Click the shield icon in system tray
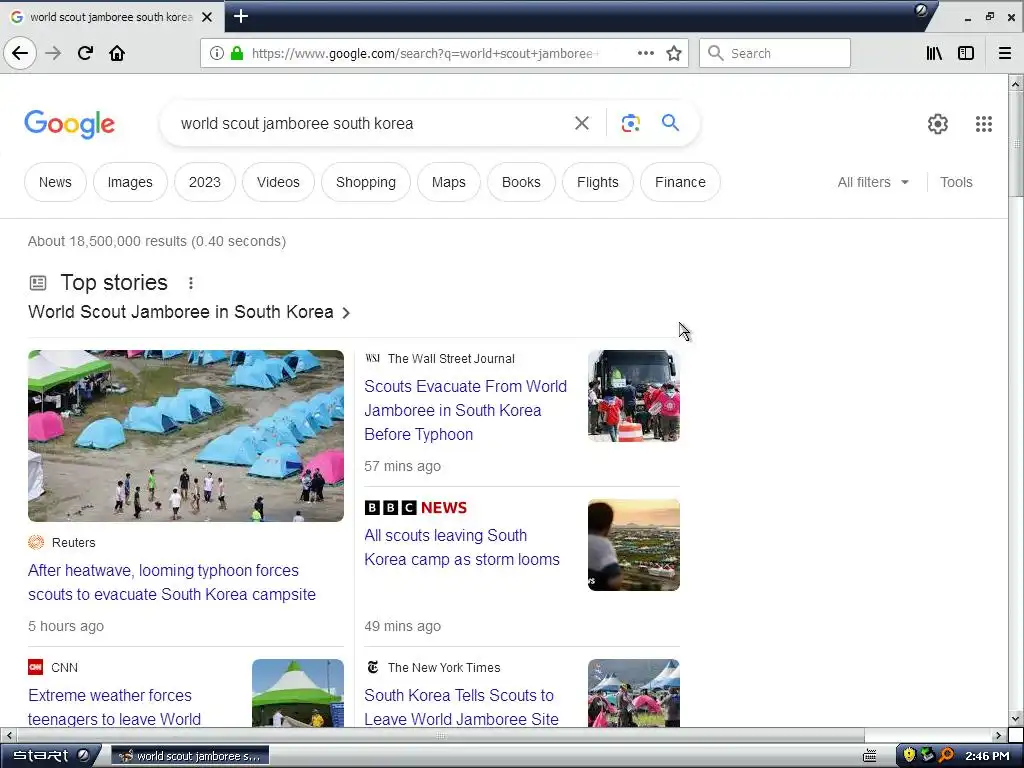 908,755
